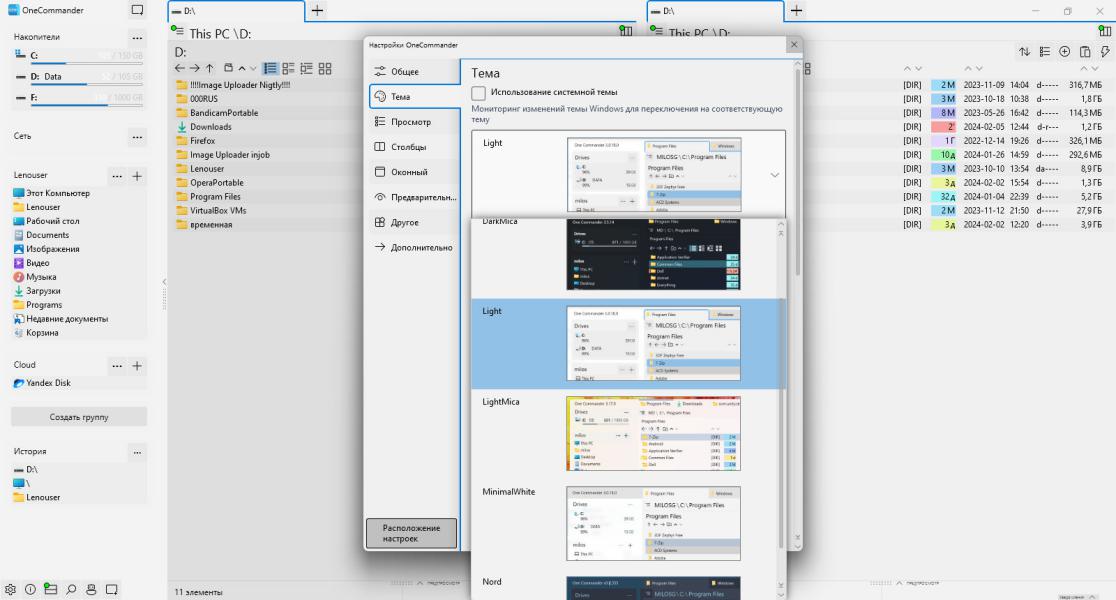1116x600 pixels.
Task: Open the Просмотр settings section
Action: [x=414, y=122]
